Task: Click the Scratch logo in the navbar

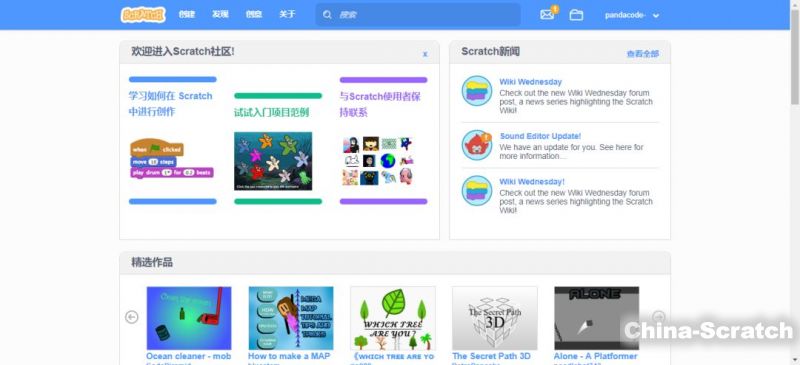Action: coord(143,14)
